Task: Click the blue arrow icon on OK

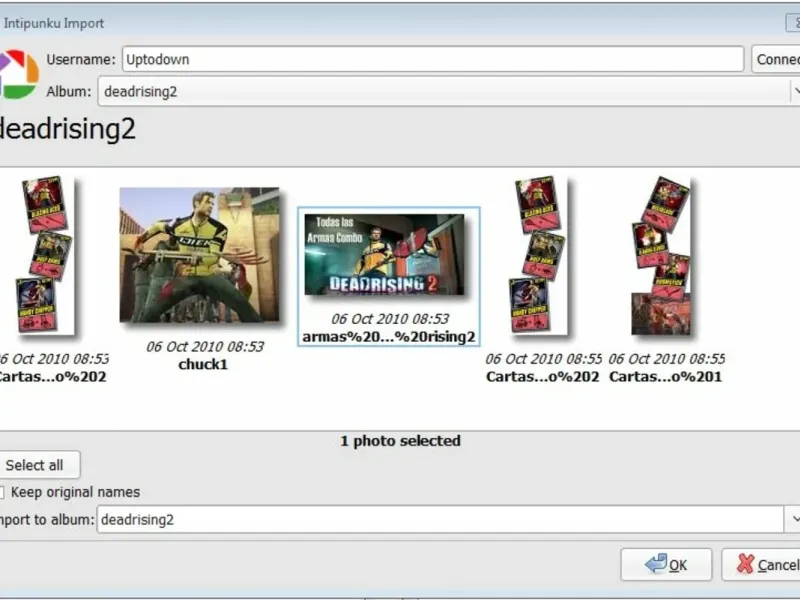Action: click(656, 564)
